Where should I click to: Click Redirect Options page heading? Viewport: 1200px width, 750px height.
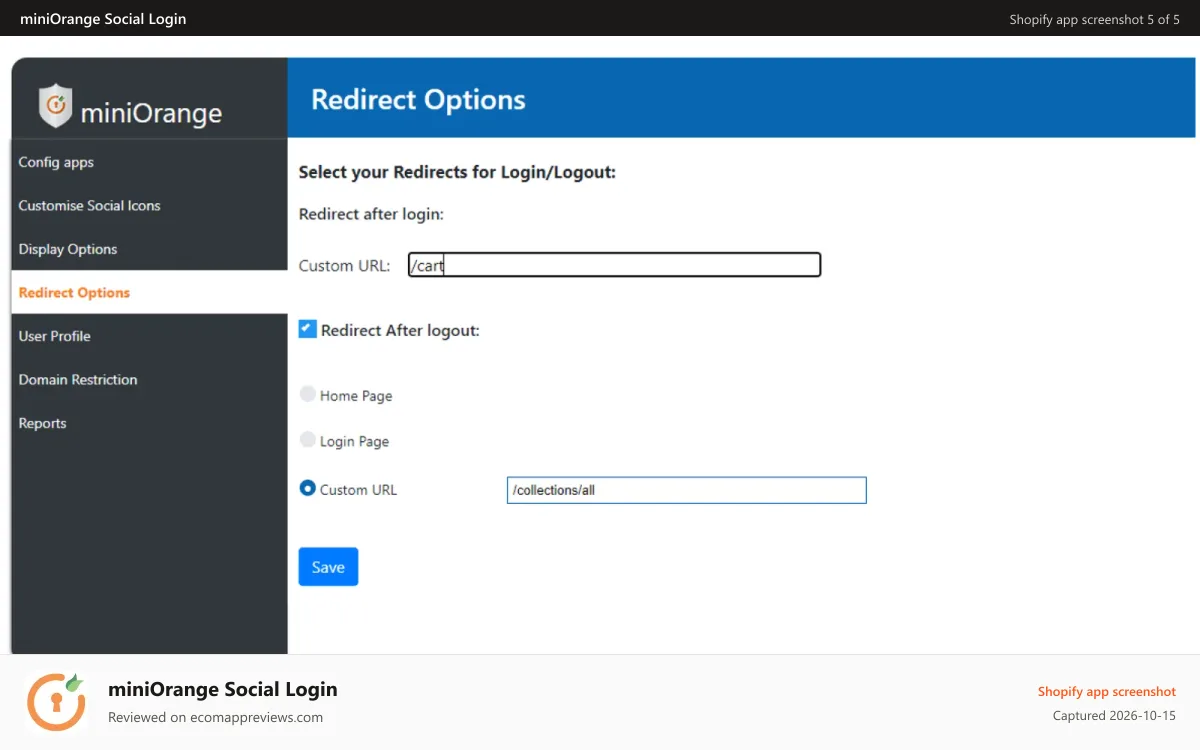(418, 99)
